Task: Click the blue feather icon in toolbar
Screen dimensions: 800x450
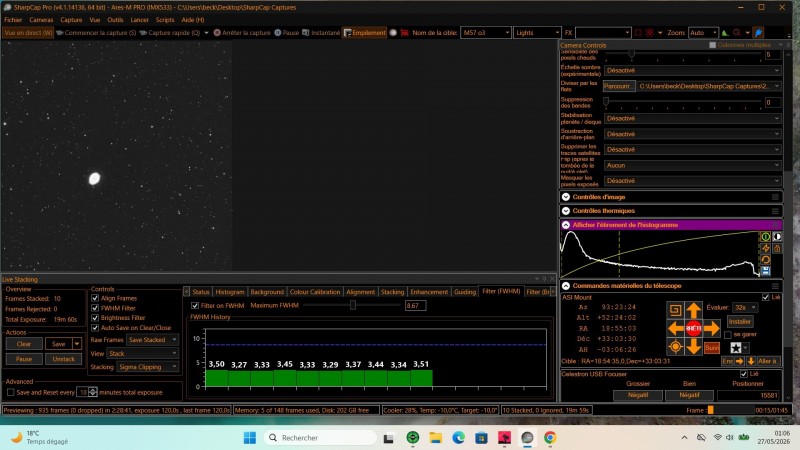Action: click(x=759, y=33)
